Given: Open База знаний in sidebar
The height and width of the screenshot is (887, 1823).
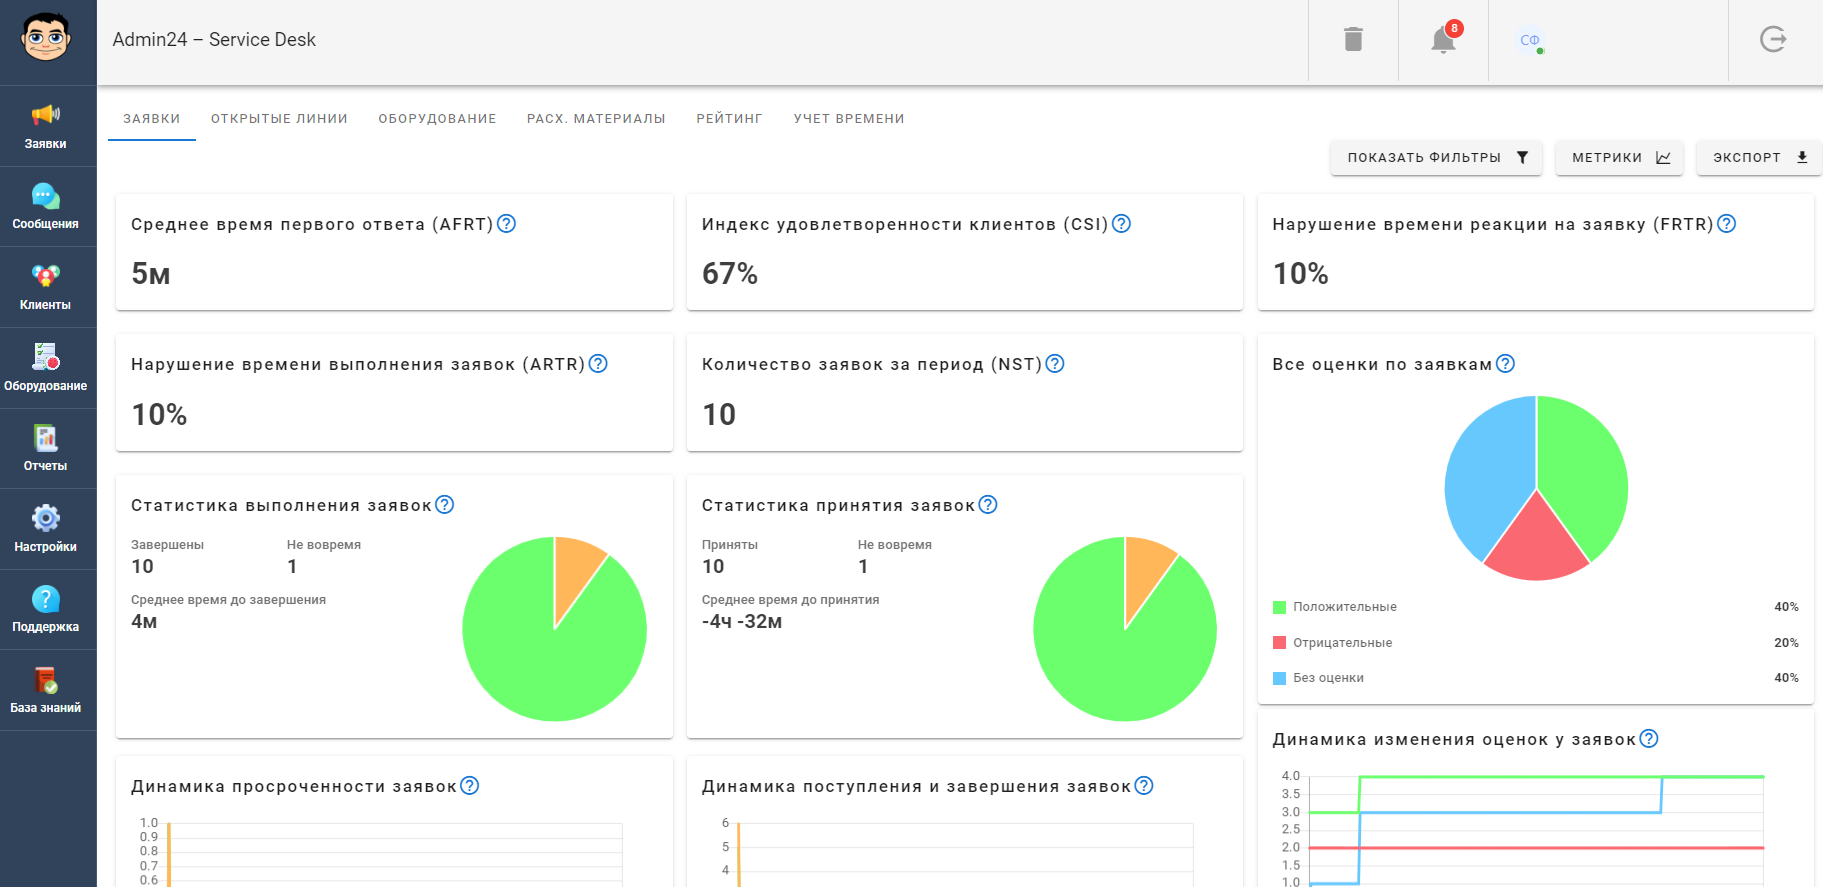Looking at the screenshot, I should pos(46,690).
